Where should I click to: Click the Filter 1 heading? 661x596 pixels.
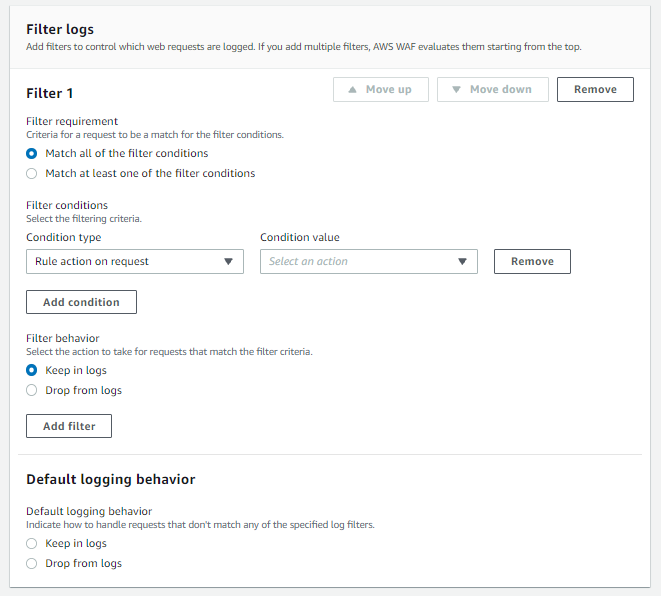click(50, 94)
